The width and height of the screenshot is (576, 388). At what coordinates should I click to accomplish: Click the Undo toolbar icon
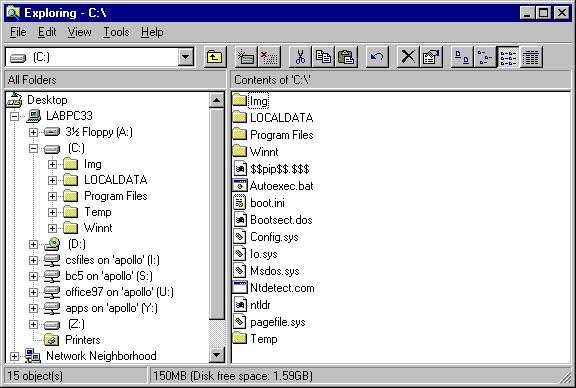pos(377,57)
